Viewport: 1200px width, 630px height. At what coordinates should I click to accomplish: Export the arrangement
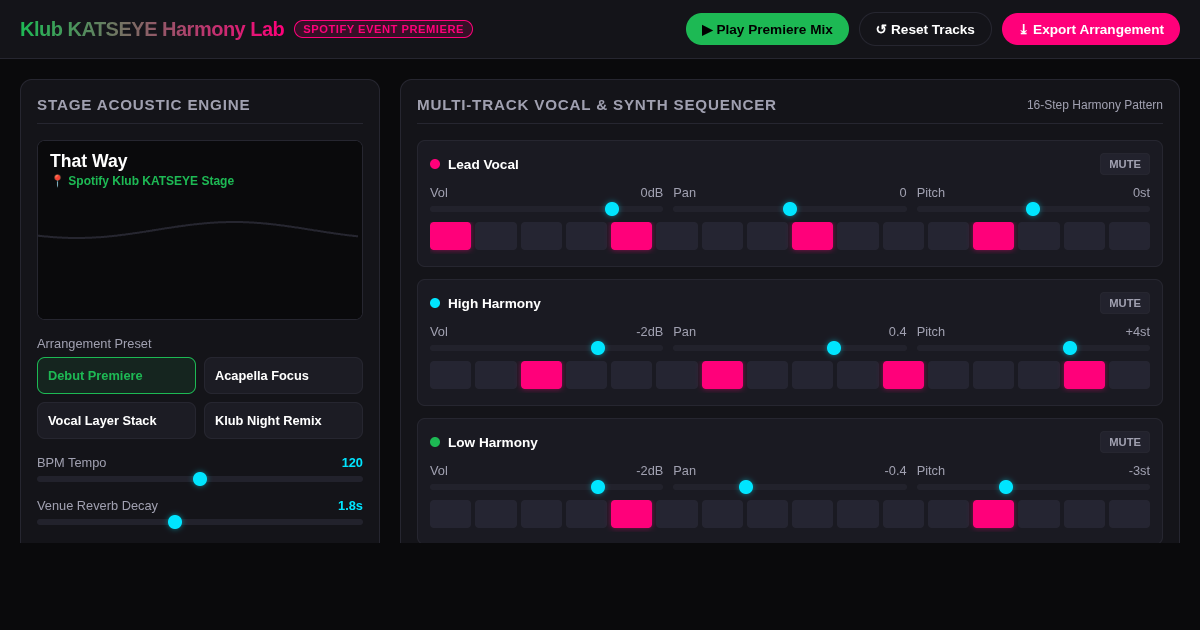tap(1091, 29)
